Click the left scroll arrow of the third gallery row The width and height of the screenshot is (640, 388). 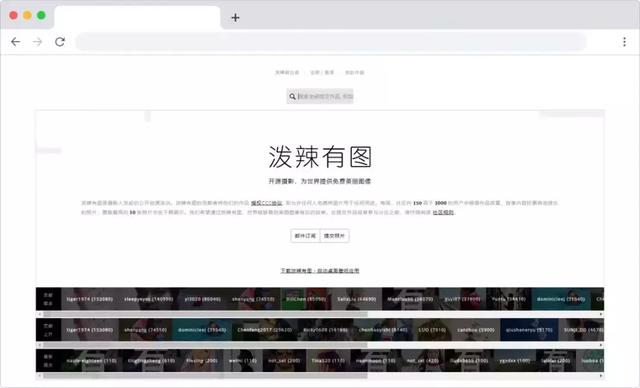39,376
